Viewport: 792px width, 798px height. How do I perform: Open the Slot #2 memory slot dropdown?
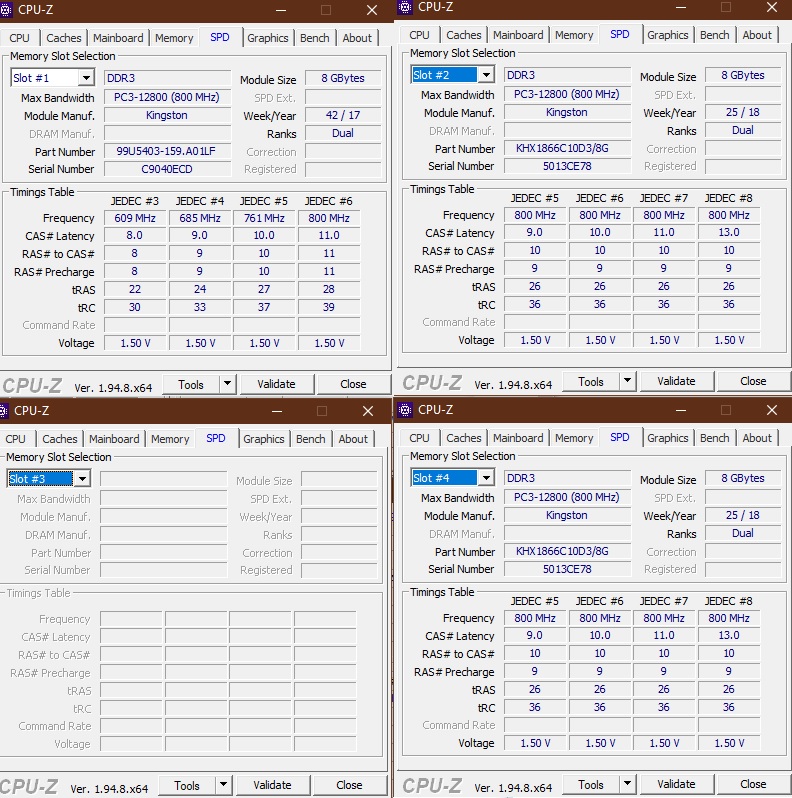pyautogui.click(x=486, y=75)
